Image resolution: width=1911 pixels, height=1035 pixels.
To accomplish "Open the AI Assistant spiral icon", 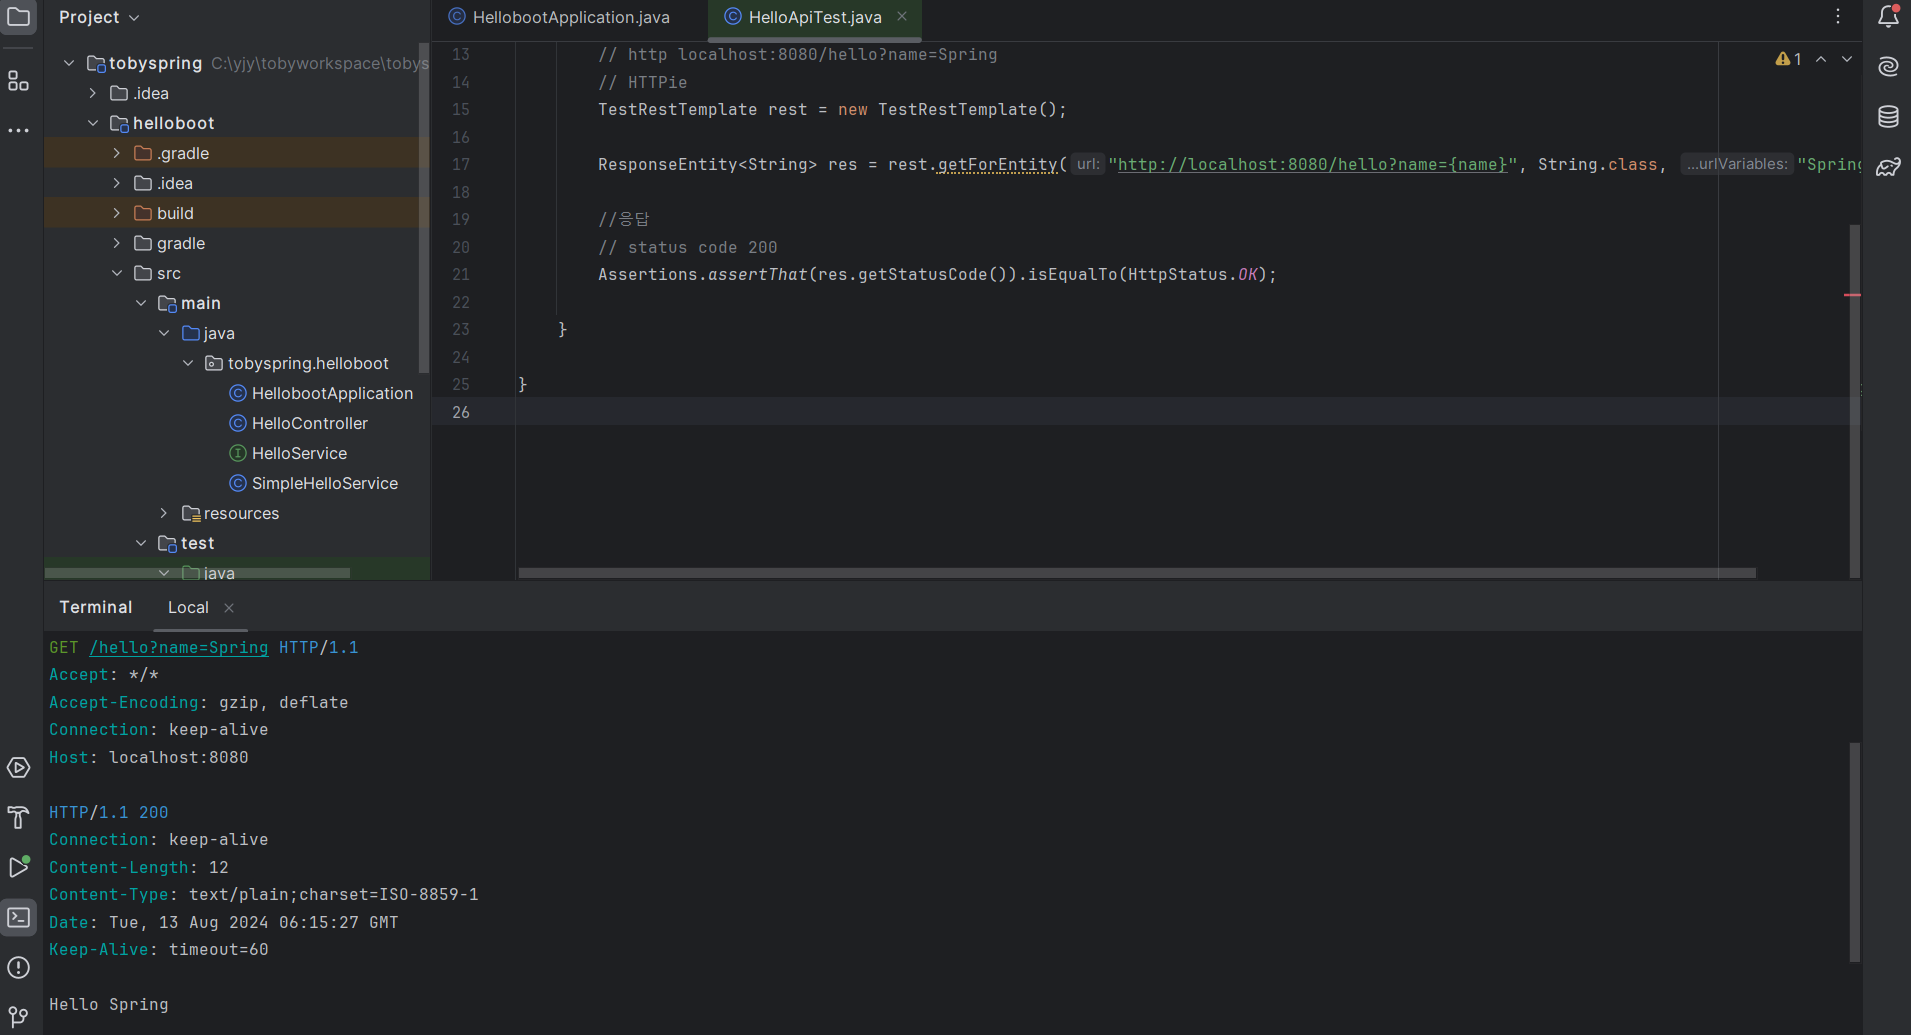I will pos(1888,67).
